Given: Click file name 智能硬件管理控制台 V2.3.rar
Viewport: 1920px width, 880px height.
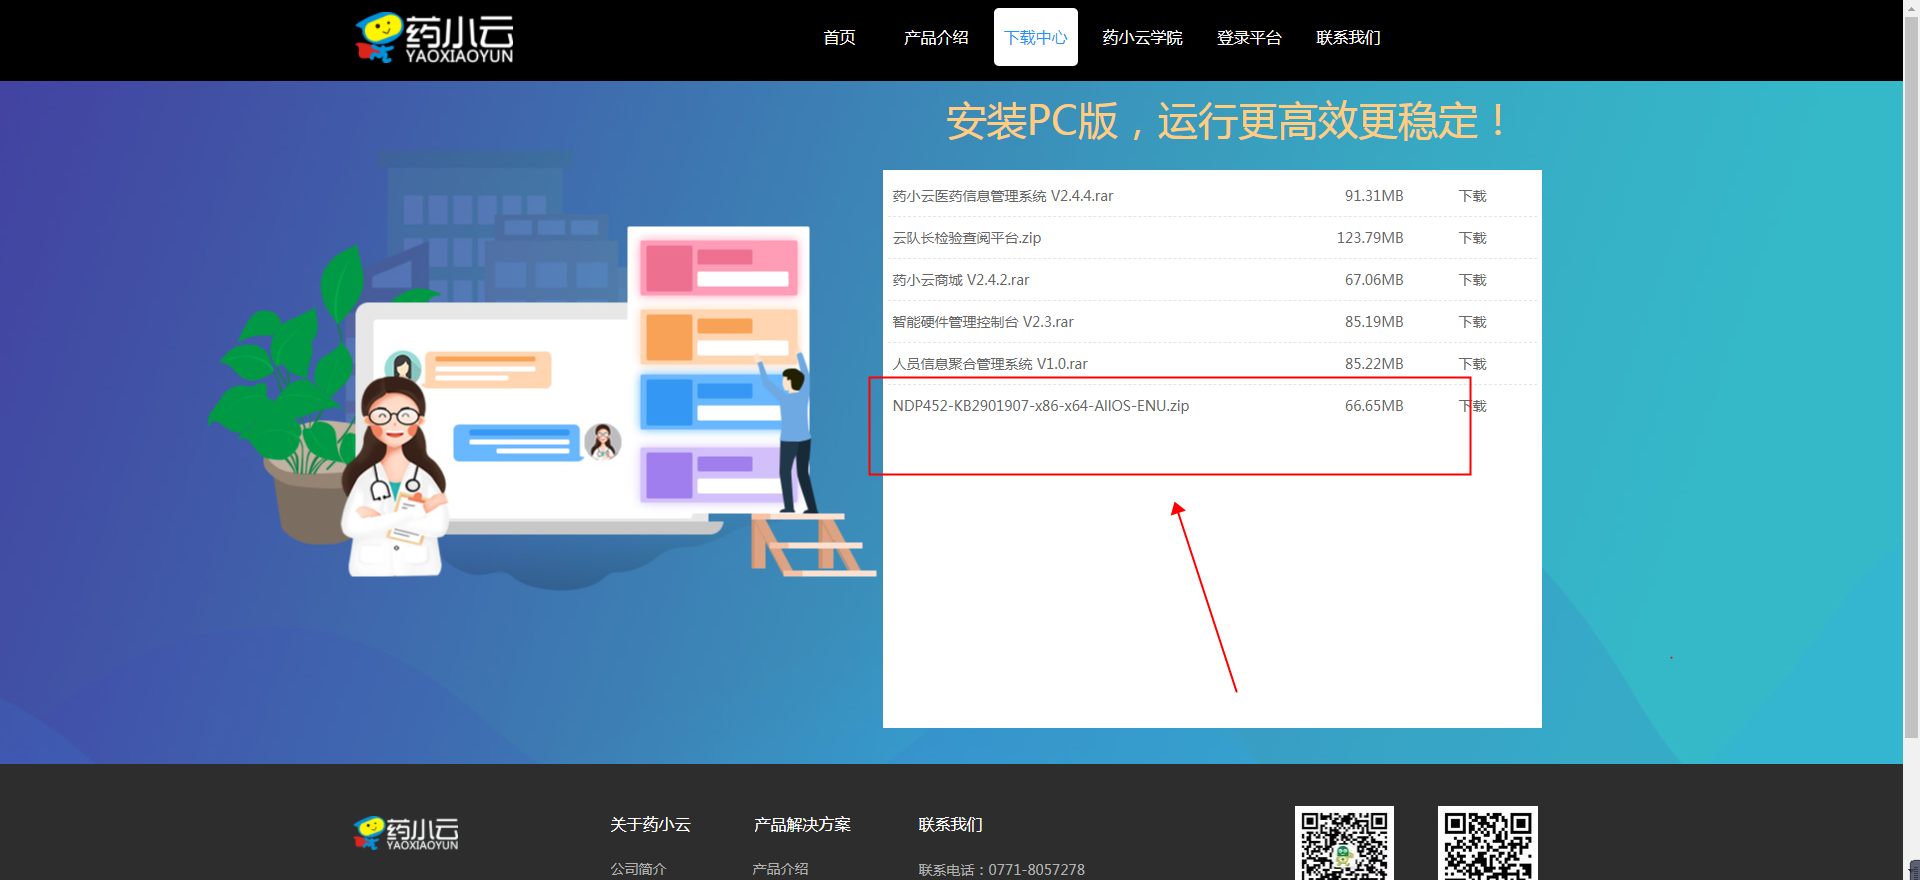Looking at the screenshot, I should click(x=982, y=322).
